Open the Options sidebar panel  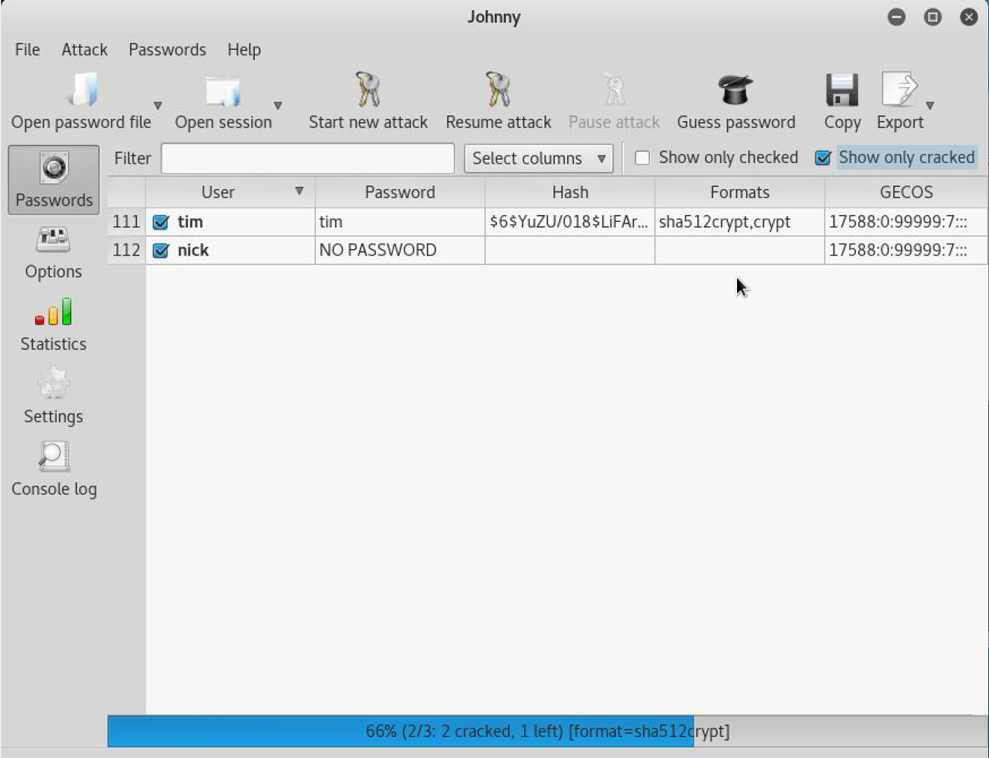[54, 254]
